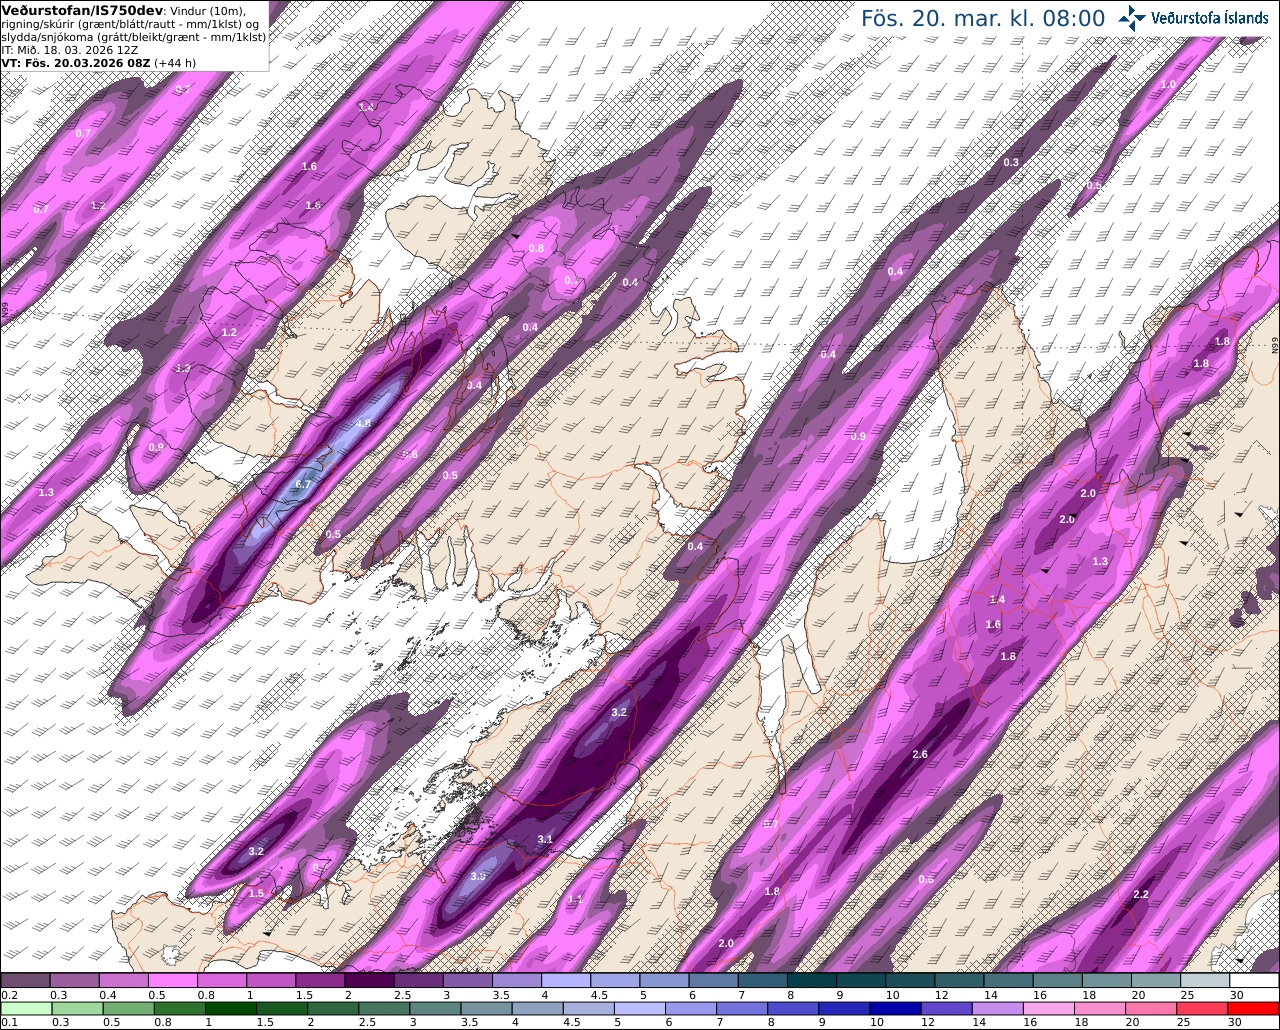Choose the light lavender swatch labeled 4.5 upper row
Viewport: 1280px width, 1030px height.
[615, 981]
